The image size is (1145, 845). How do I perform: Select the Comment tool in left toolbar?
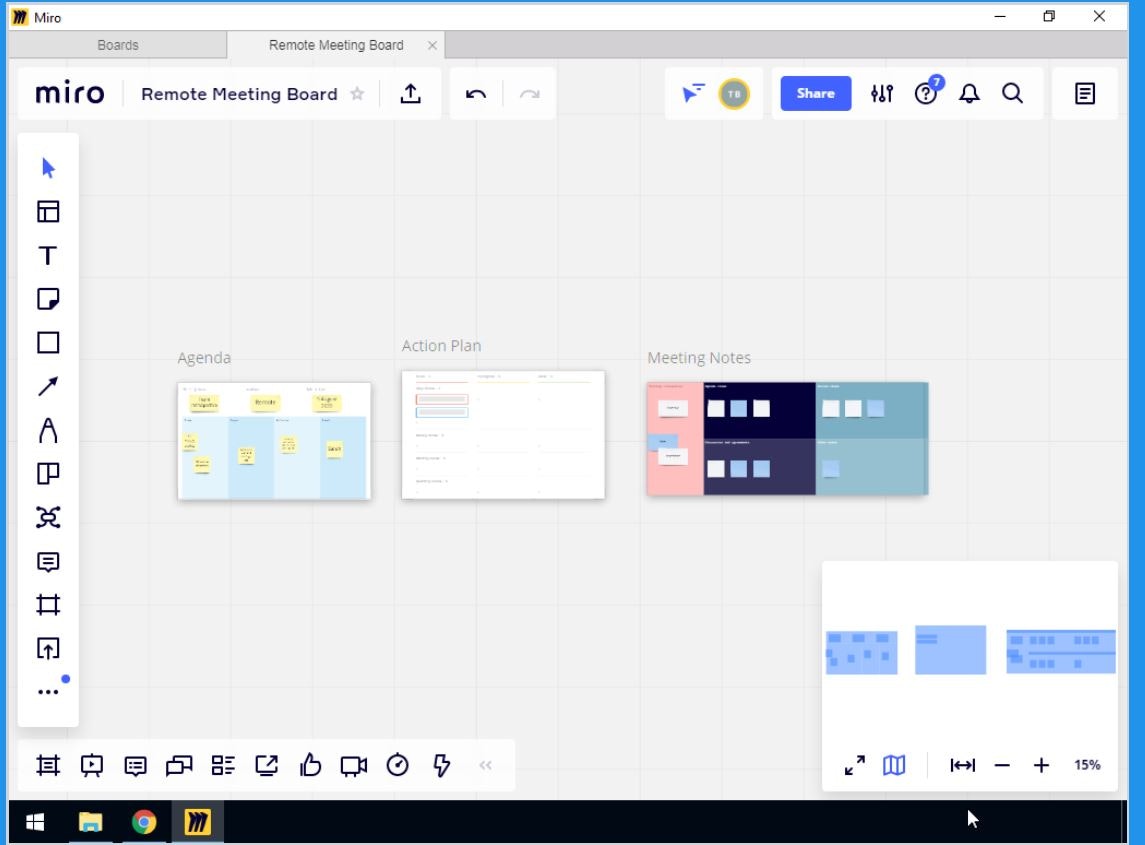pos(48,561)
